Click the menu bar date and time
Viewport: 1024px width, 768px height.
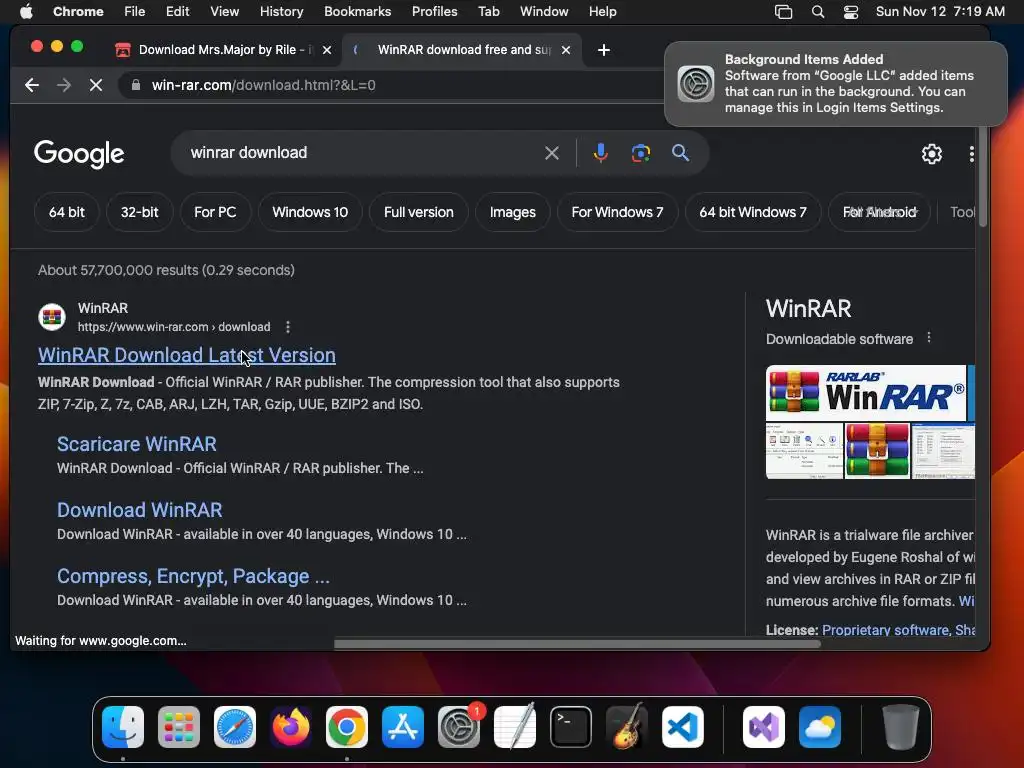[940, 11]
